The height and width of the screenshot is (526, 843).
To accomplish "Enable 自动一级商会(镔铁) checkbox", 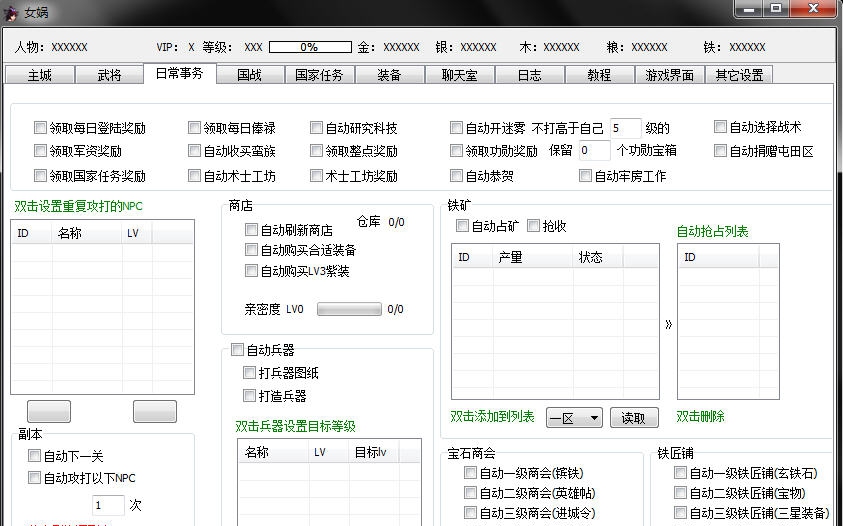I will coord(470,473).
